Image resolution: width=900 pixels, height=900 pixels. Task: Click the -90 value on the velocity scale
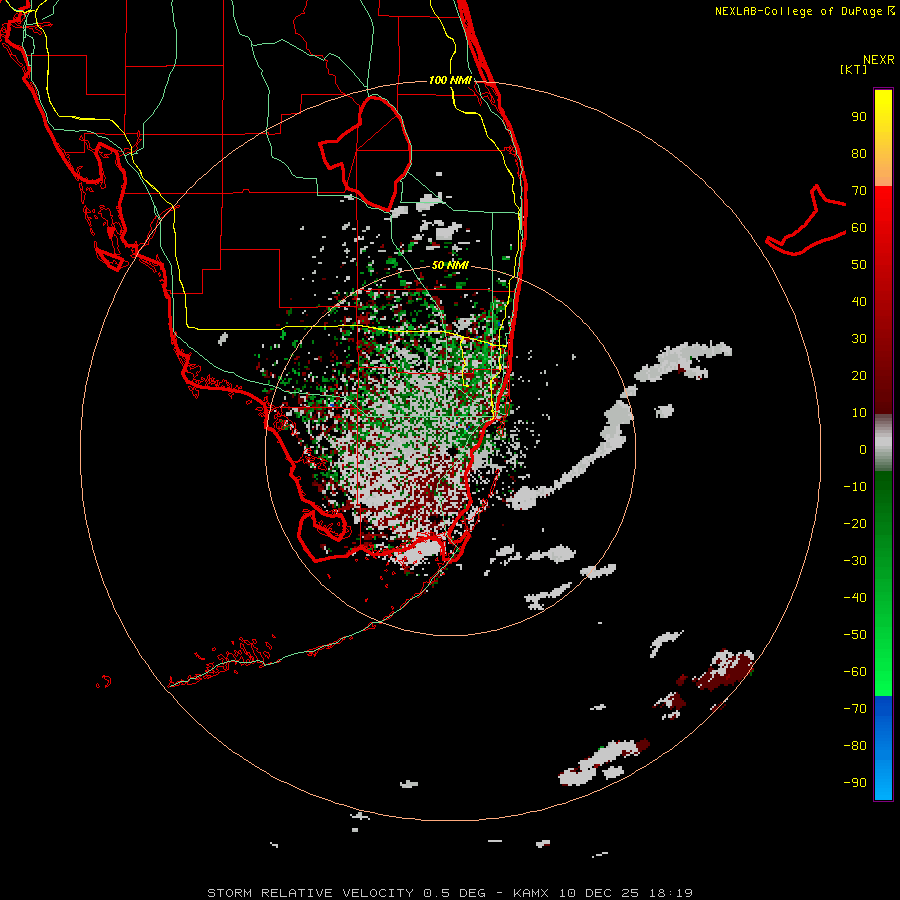(x=855, y=783)
